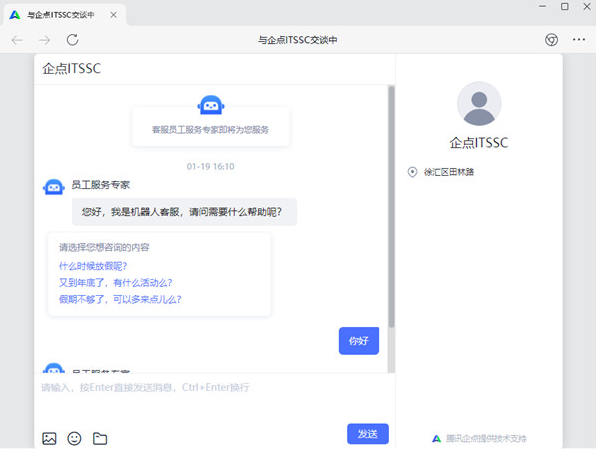Select the 与企点ITSSC交谈中 tab

[61, 15]
